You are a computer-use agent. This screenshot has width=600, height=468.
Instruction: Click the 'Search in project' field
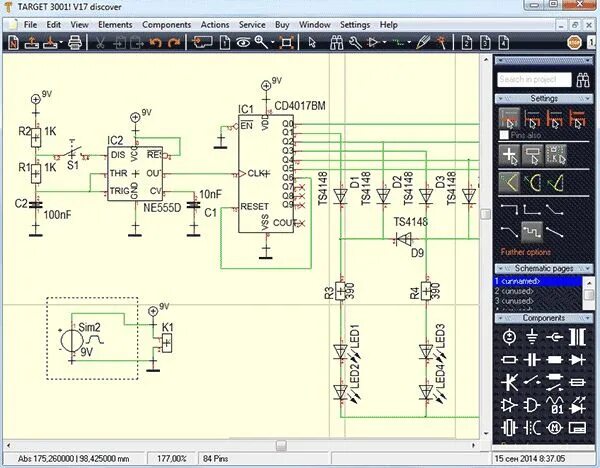click(x=534, y=80)
